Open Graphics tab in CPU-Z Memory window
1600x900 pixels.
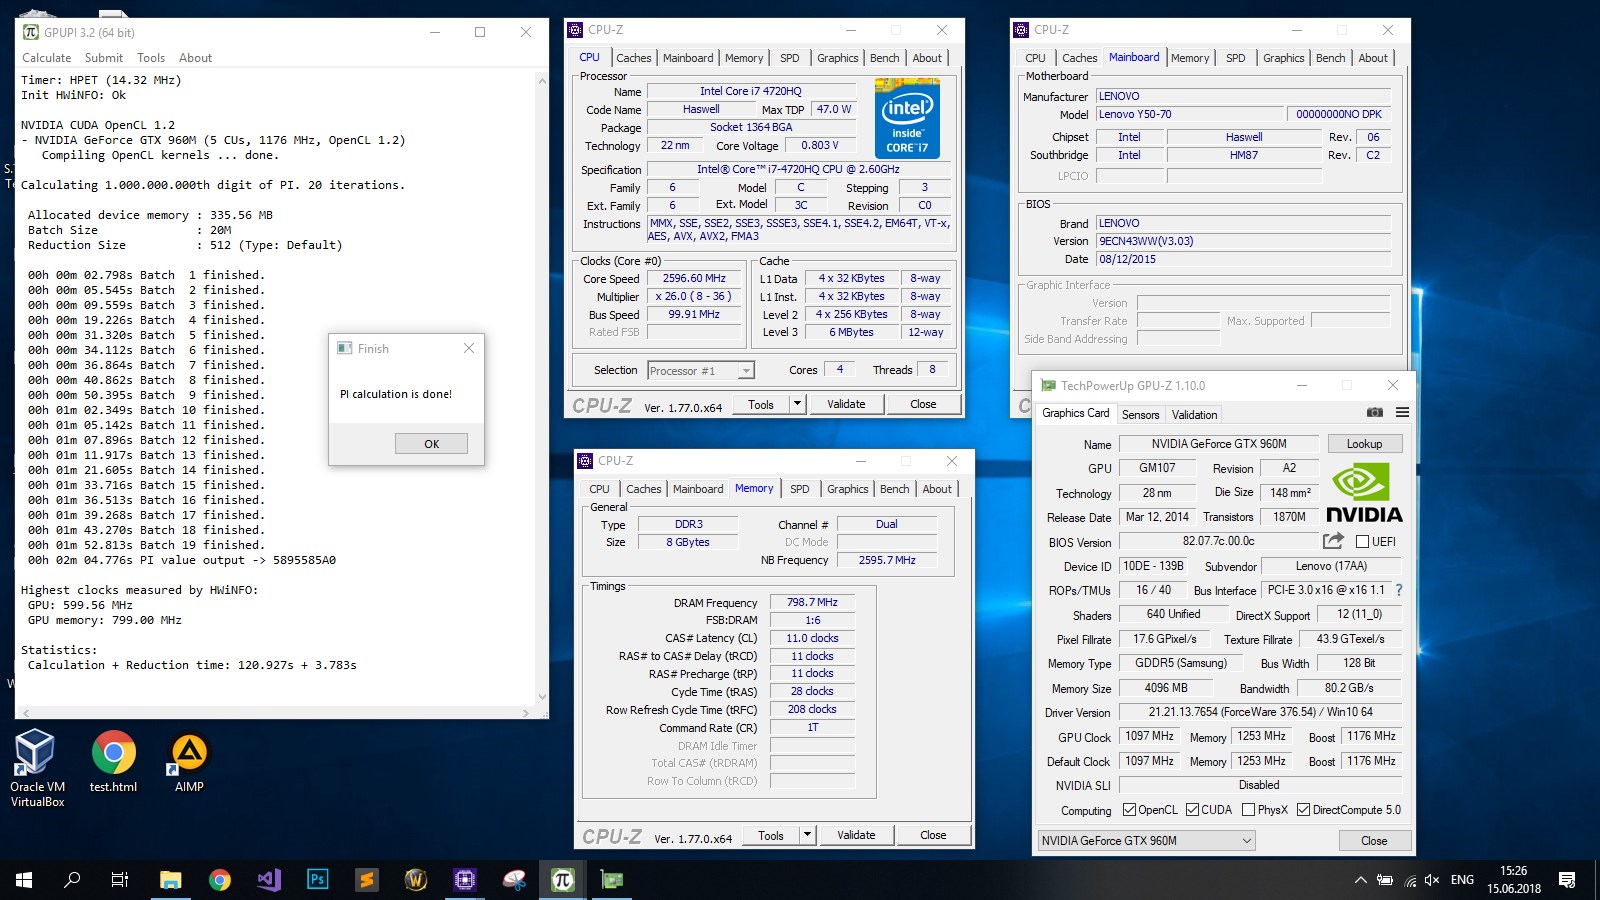pos(847,489)
